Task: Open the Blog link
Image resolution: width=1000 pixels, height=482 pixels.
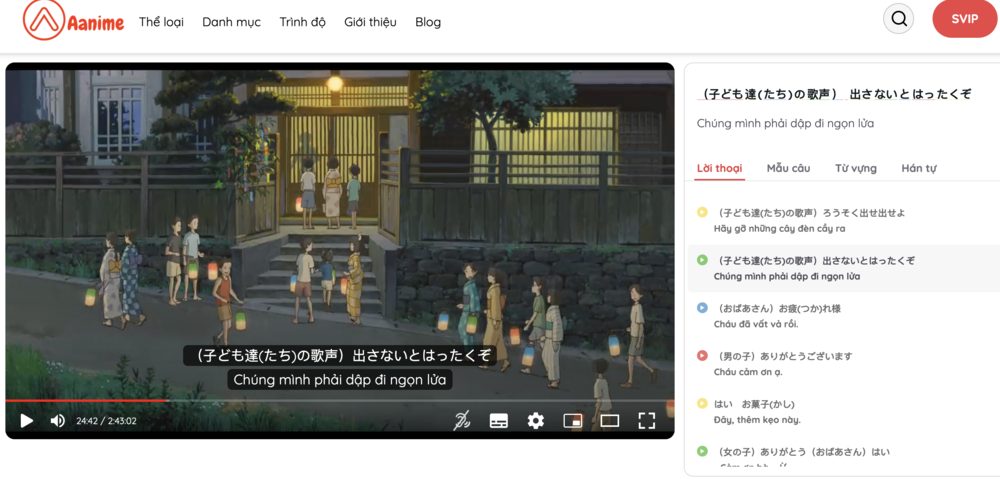Action: click(428, 22)
